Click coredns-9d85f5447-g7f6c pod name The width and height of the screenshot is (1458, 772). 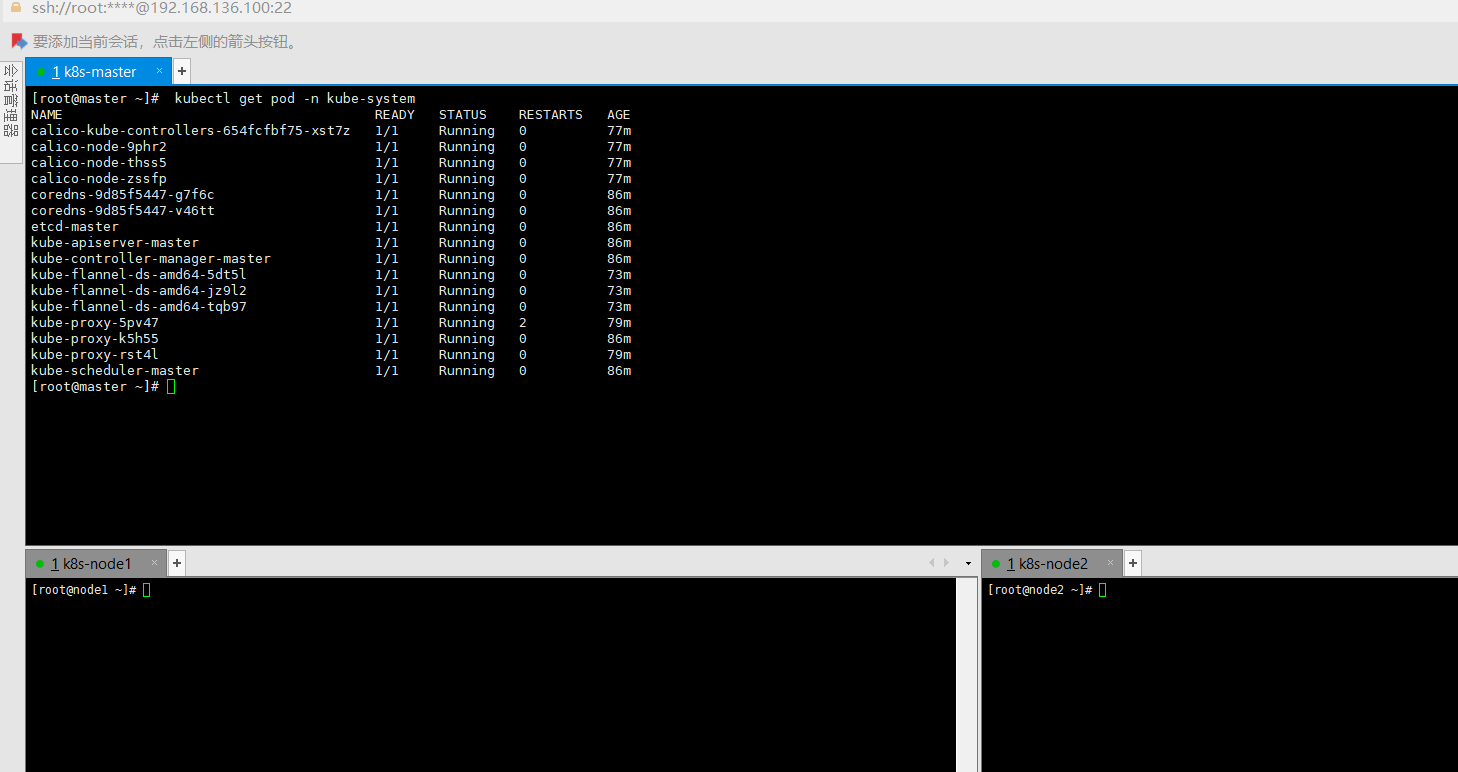click(123, 194)
